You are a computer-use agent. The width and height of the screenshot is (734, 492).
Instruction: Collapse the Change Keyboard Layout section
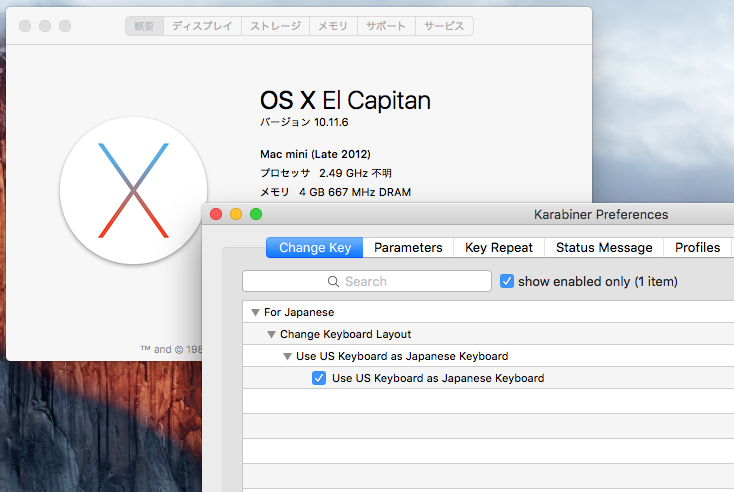[272, 334]
